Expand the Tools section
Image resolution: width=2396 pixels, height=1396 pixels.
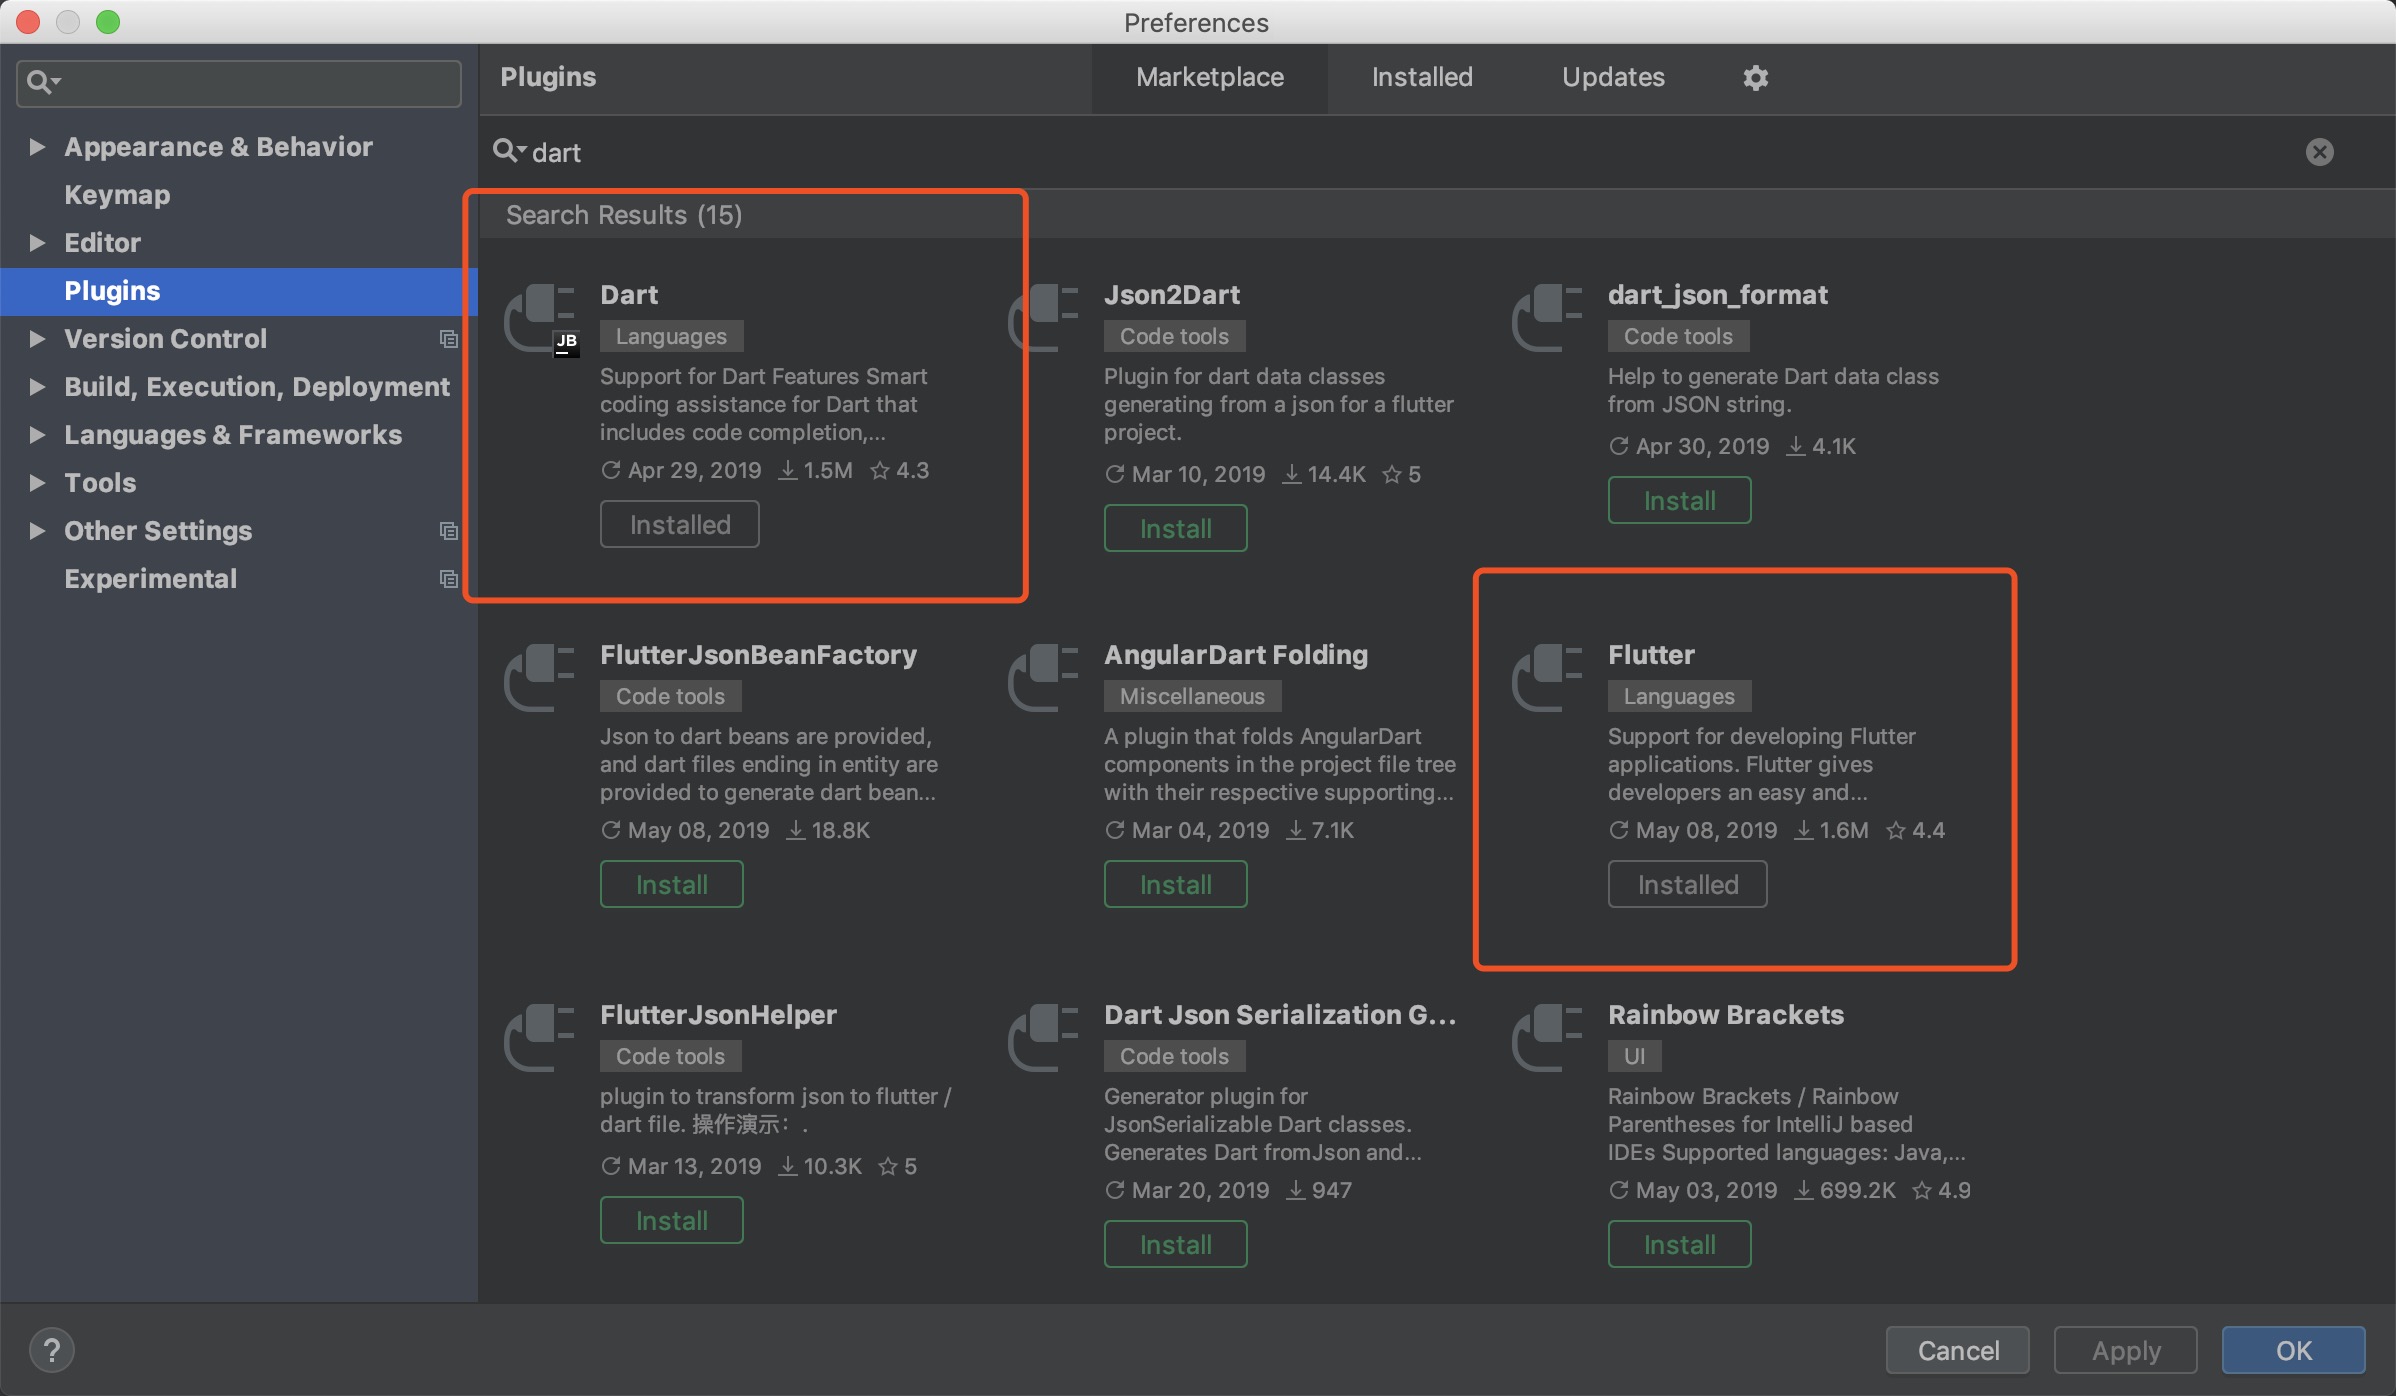coord(37,483)
